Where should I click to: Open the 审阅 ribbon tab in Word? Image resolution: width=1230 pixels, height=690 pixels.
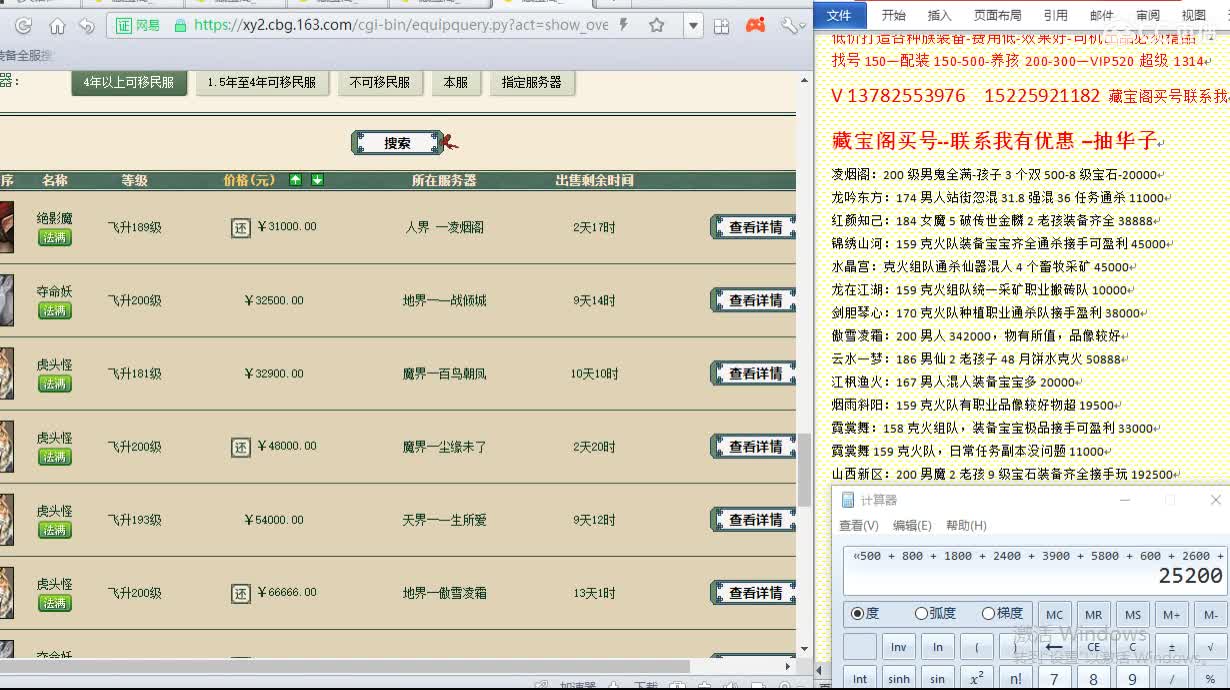click(x=1148, y=15)
